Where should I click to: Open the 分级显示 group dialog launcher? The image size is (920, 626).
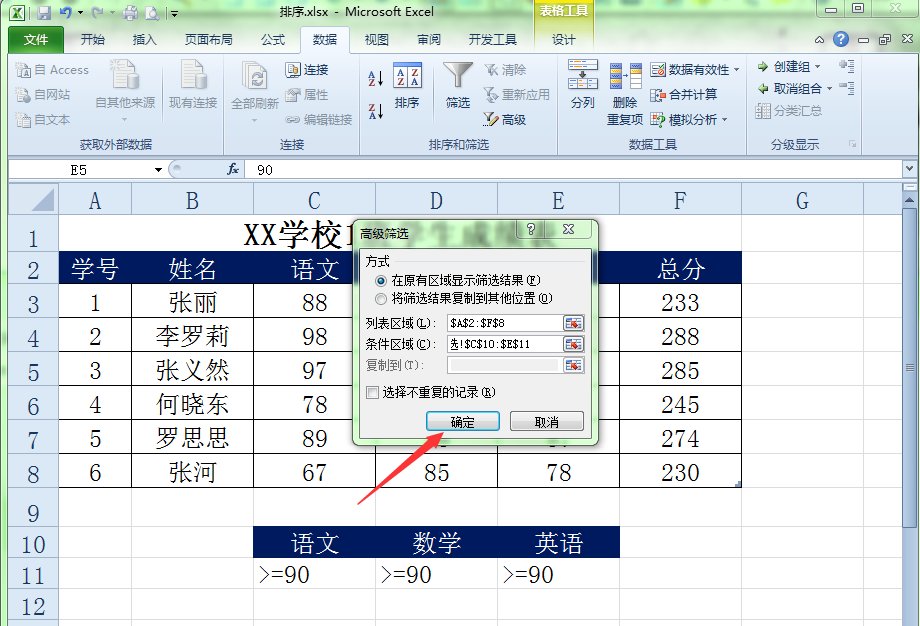[853, 144]
